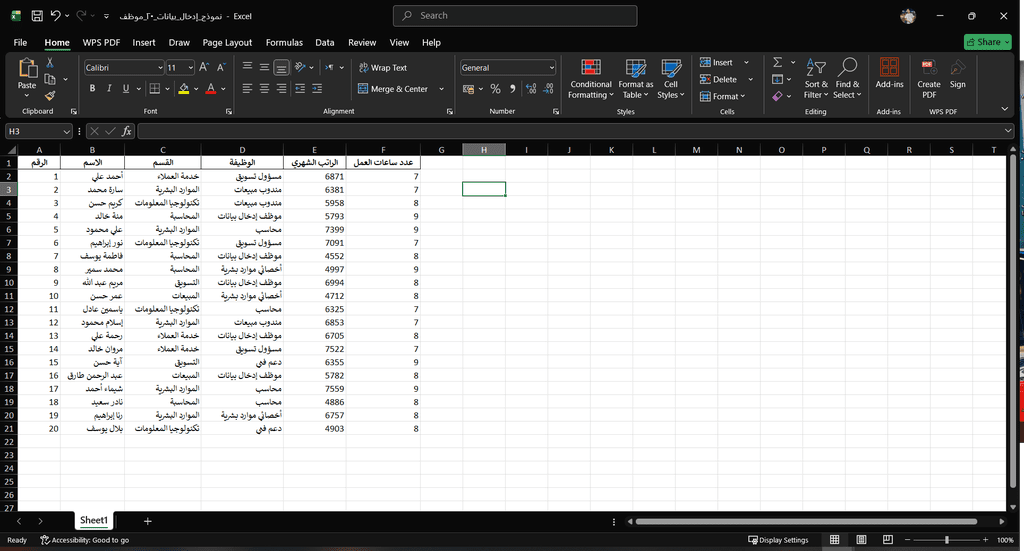1024x551 pixels.
Task: Switch to the Page Layout tab
Action: click(227, 43)
